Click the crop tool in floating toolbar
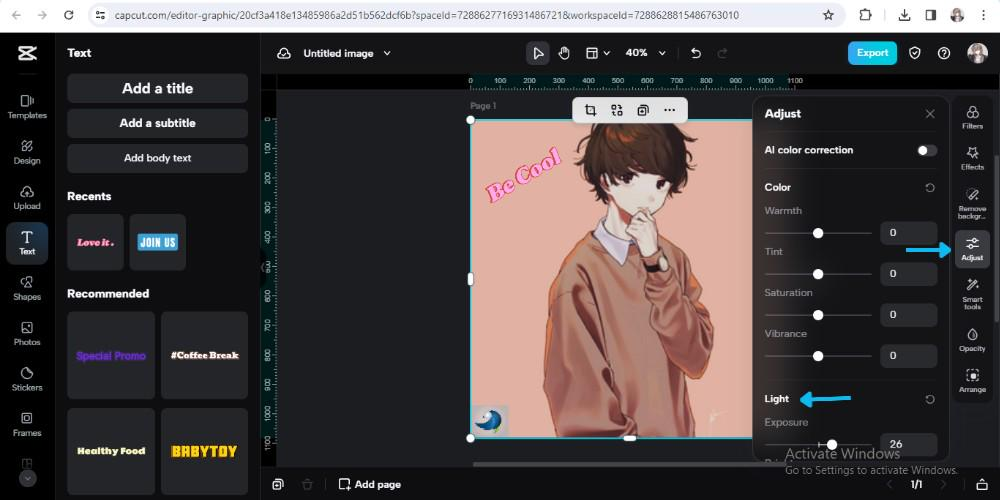The height and width of the screenshot is (500, 1000). point(591,110)
